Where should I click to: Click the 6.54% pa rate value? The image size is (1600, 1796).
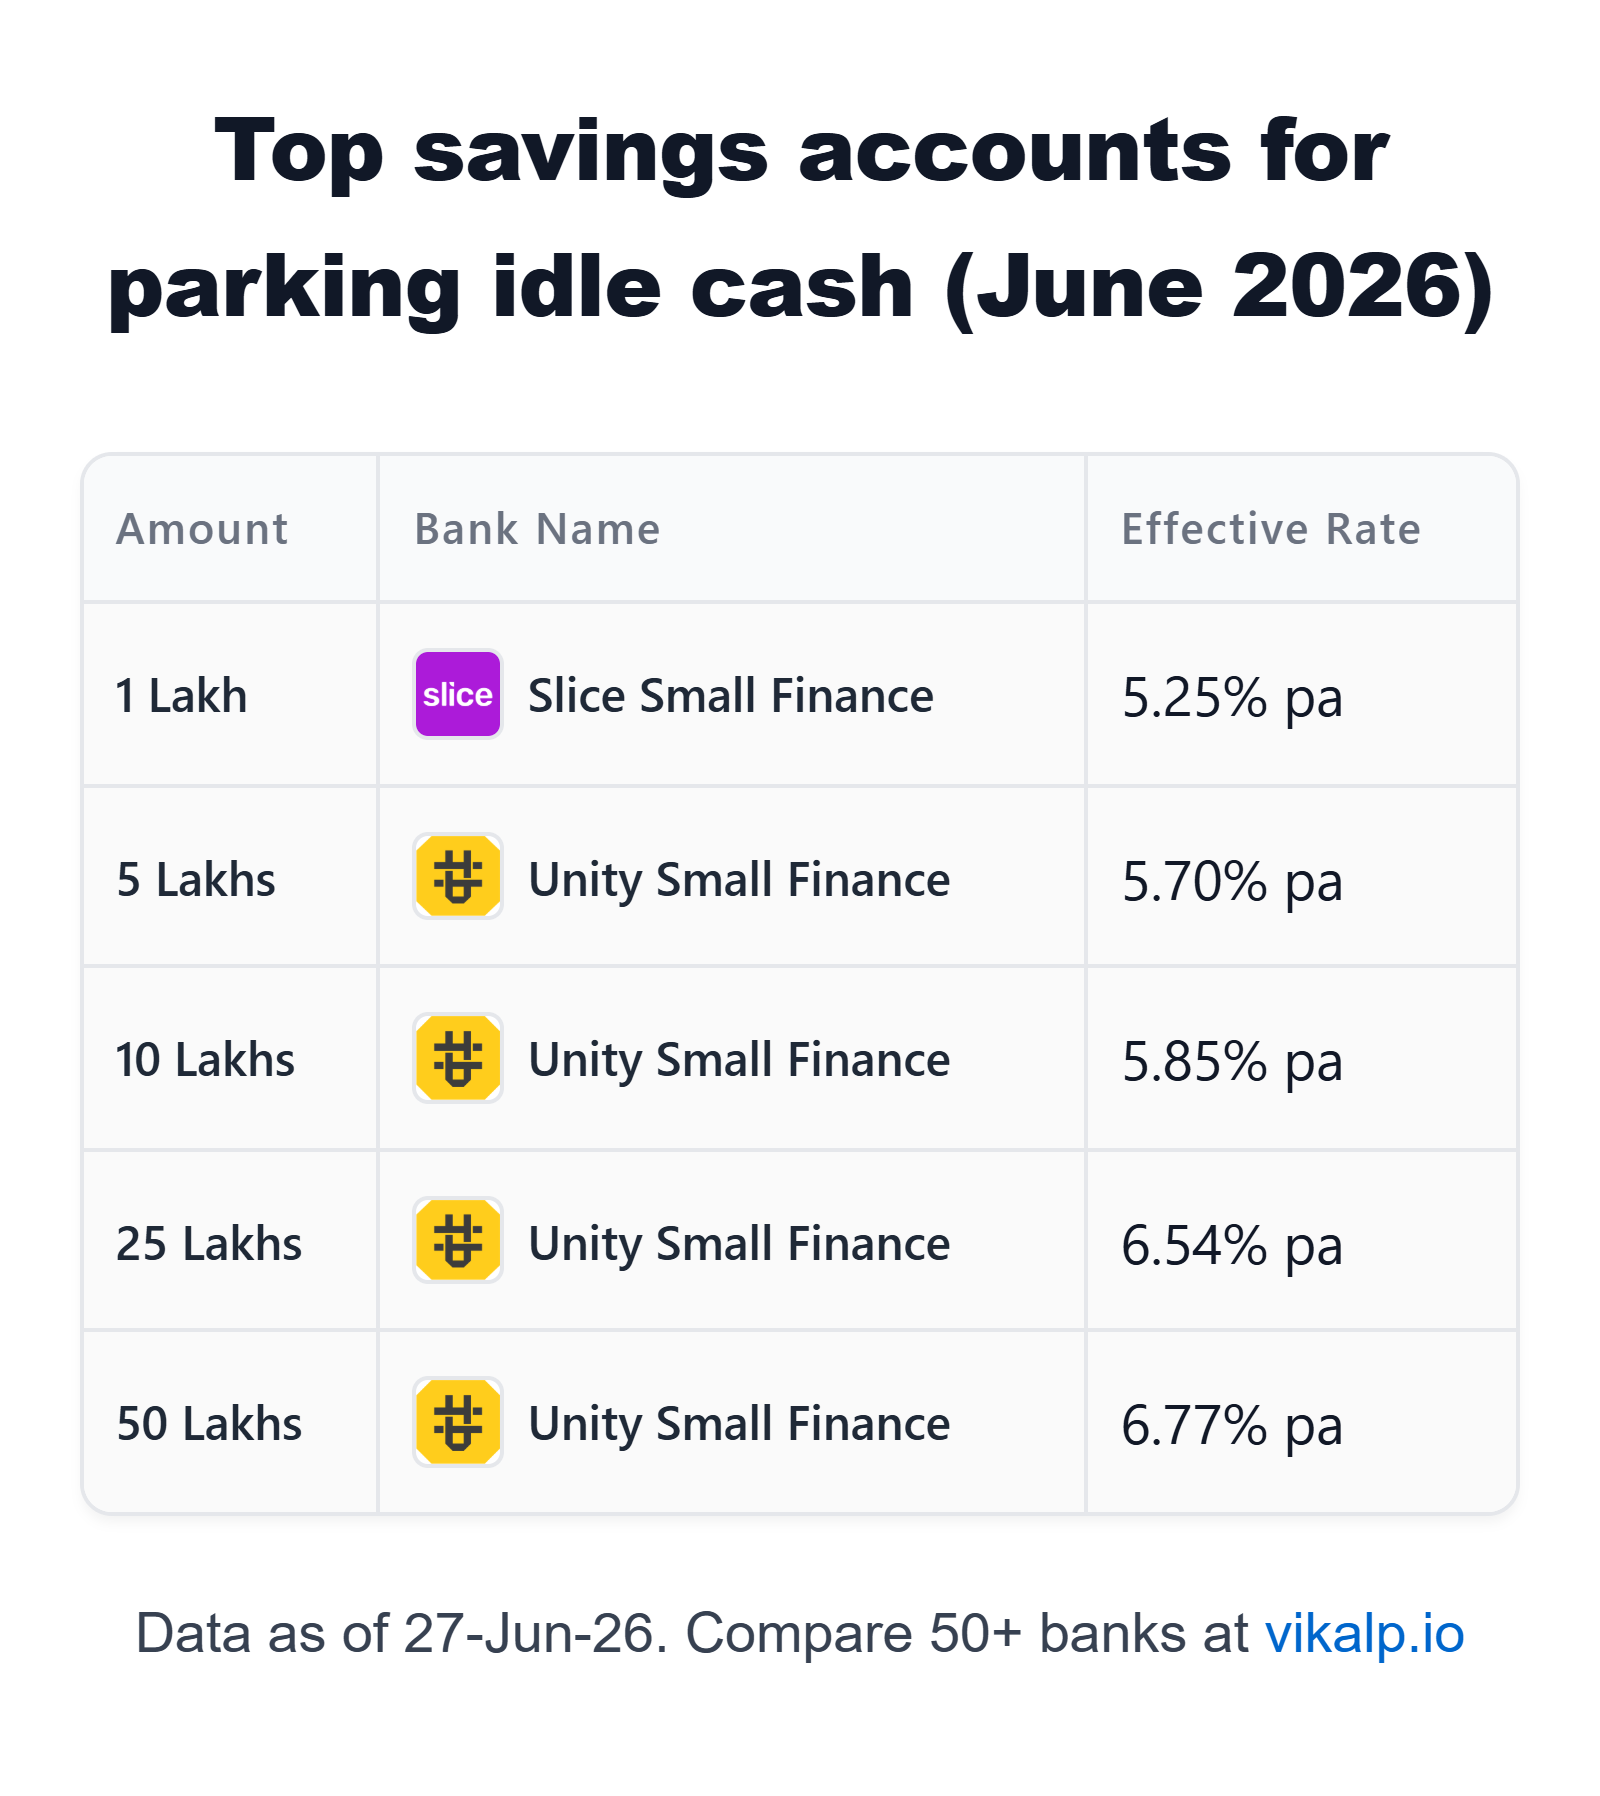[1232, 1246]
